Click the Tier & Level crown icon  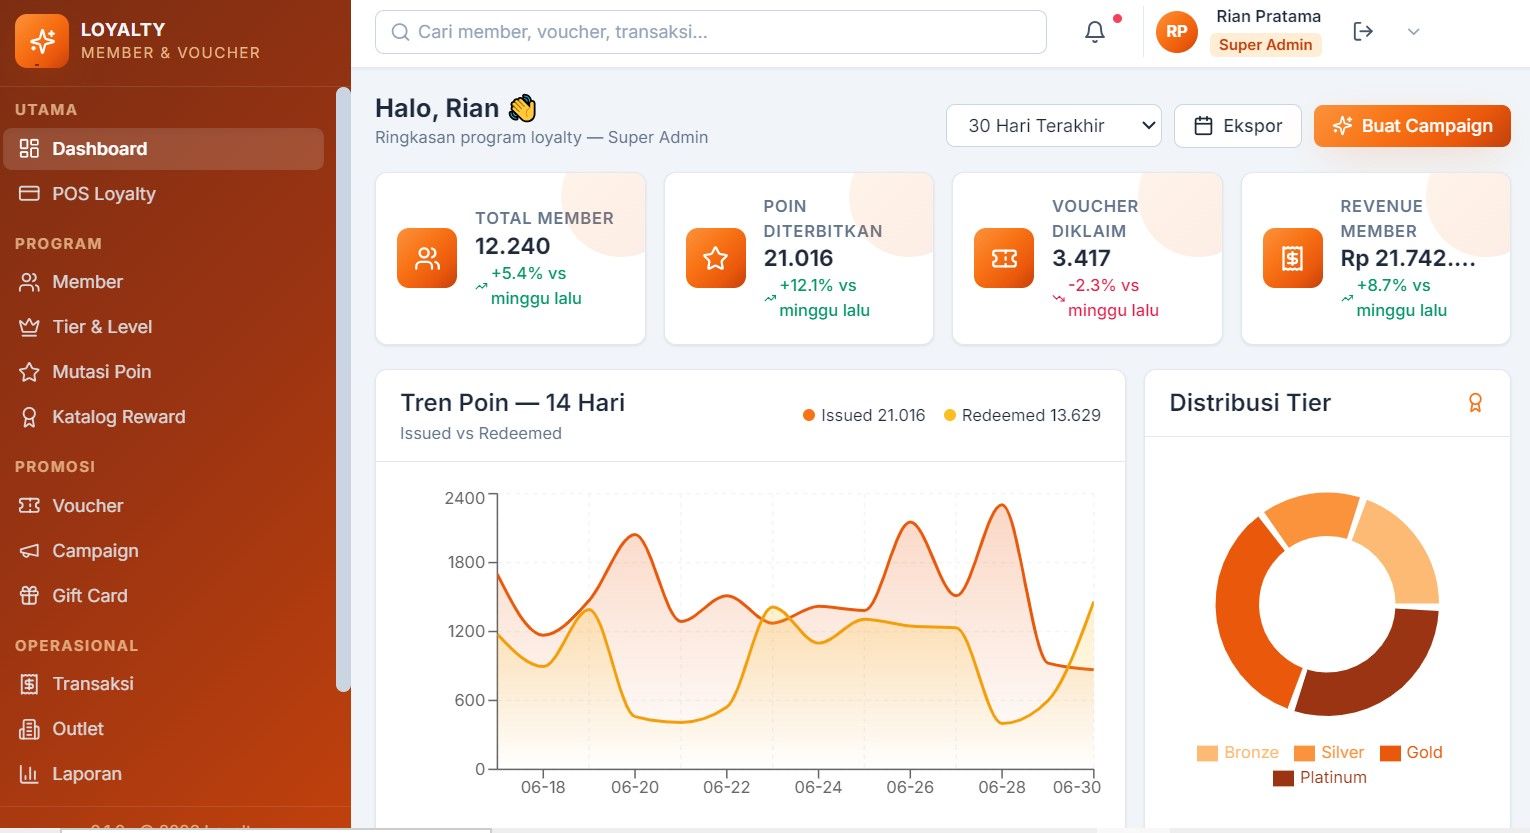(x=29, y=327)
